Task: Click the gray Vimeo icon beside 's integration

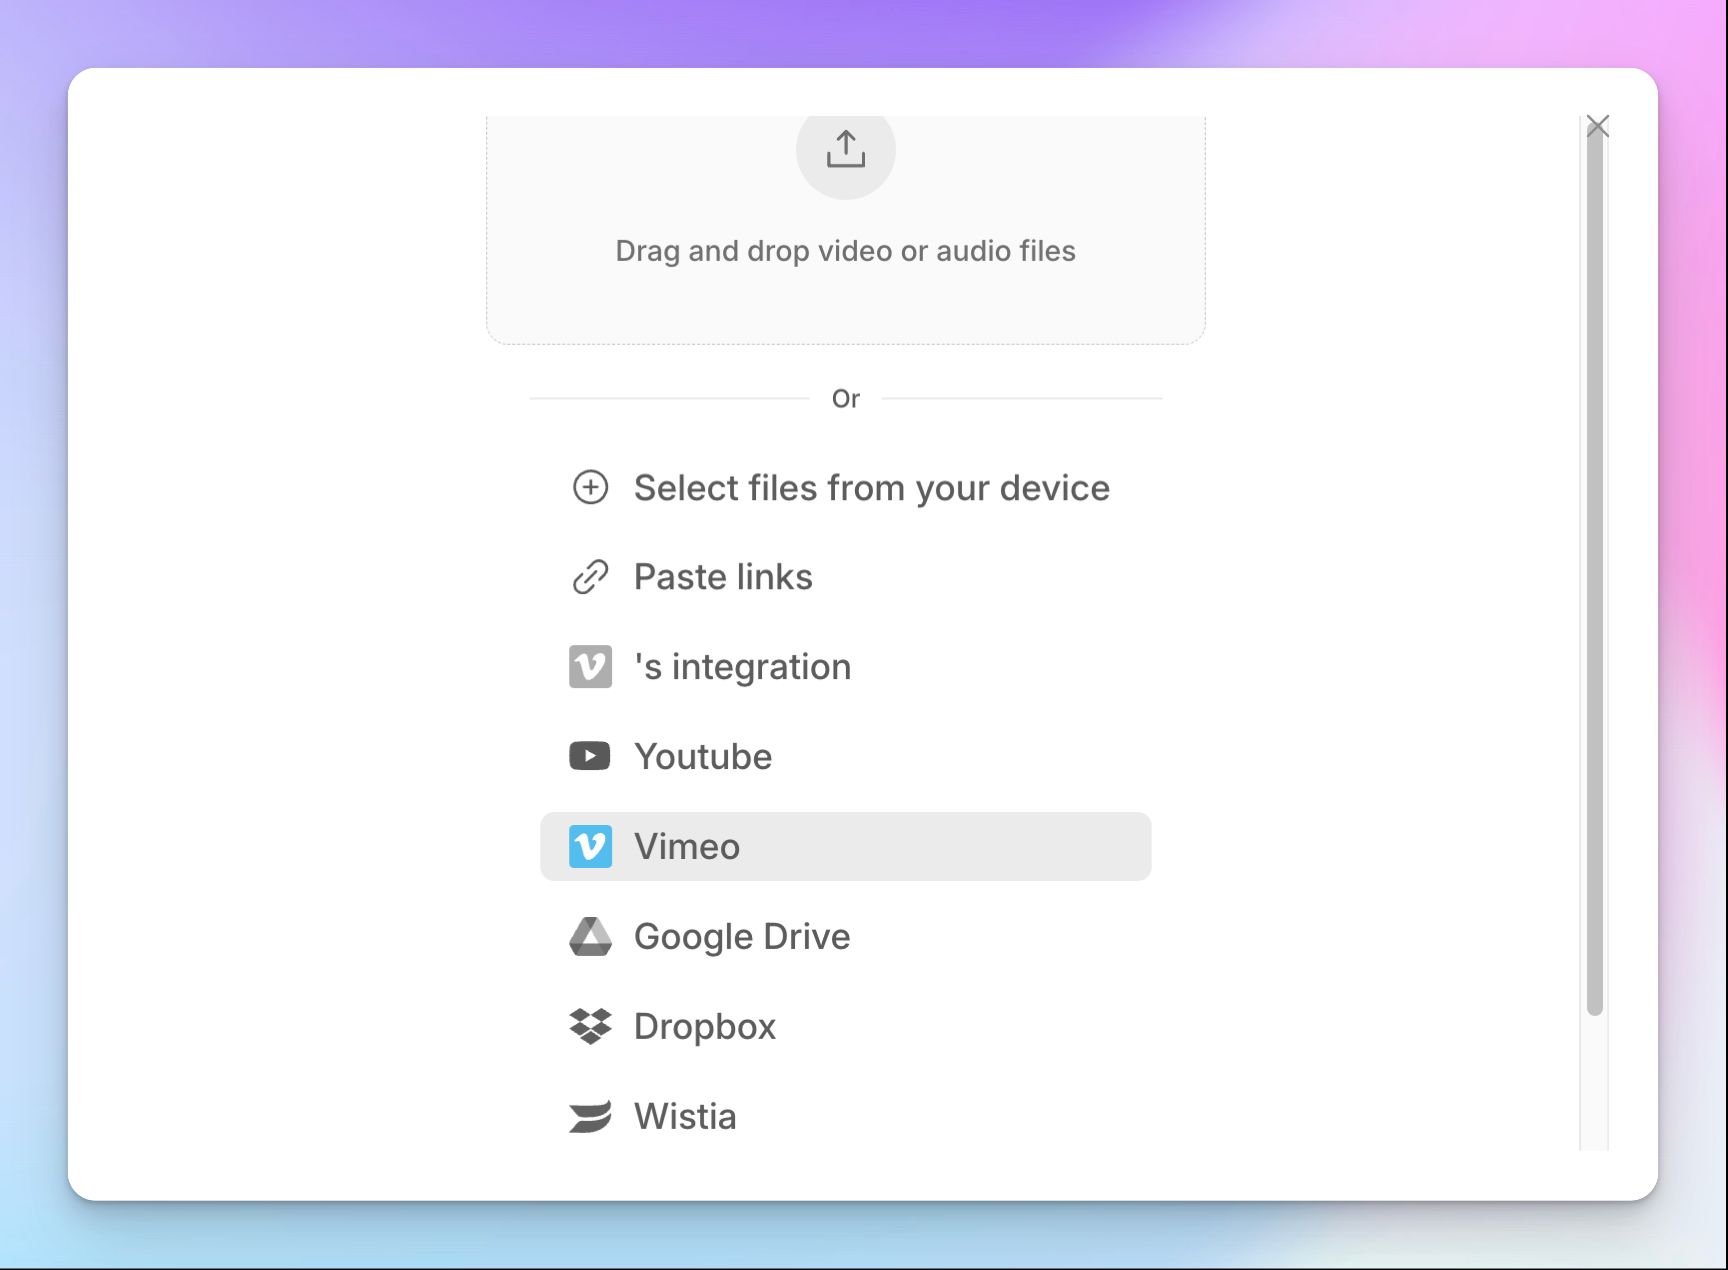Action: 590,667
